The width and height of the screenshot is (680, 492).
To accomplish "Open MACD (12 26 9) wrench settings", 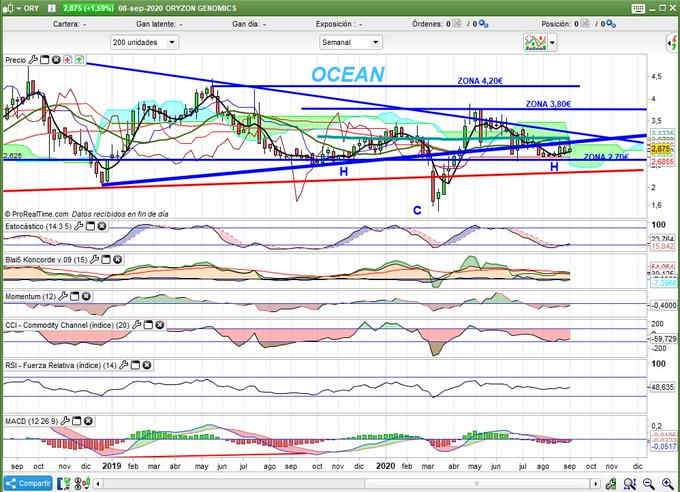I will [65, 421].
